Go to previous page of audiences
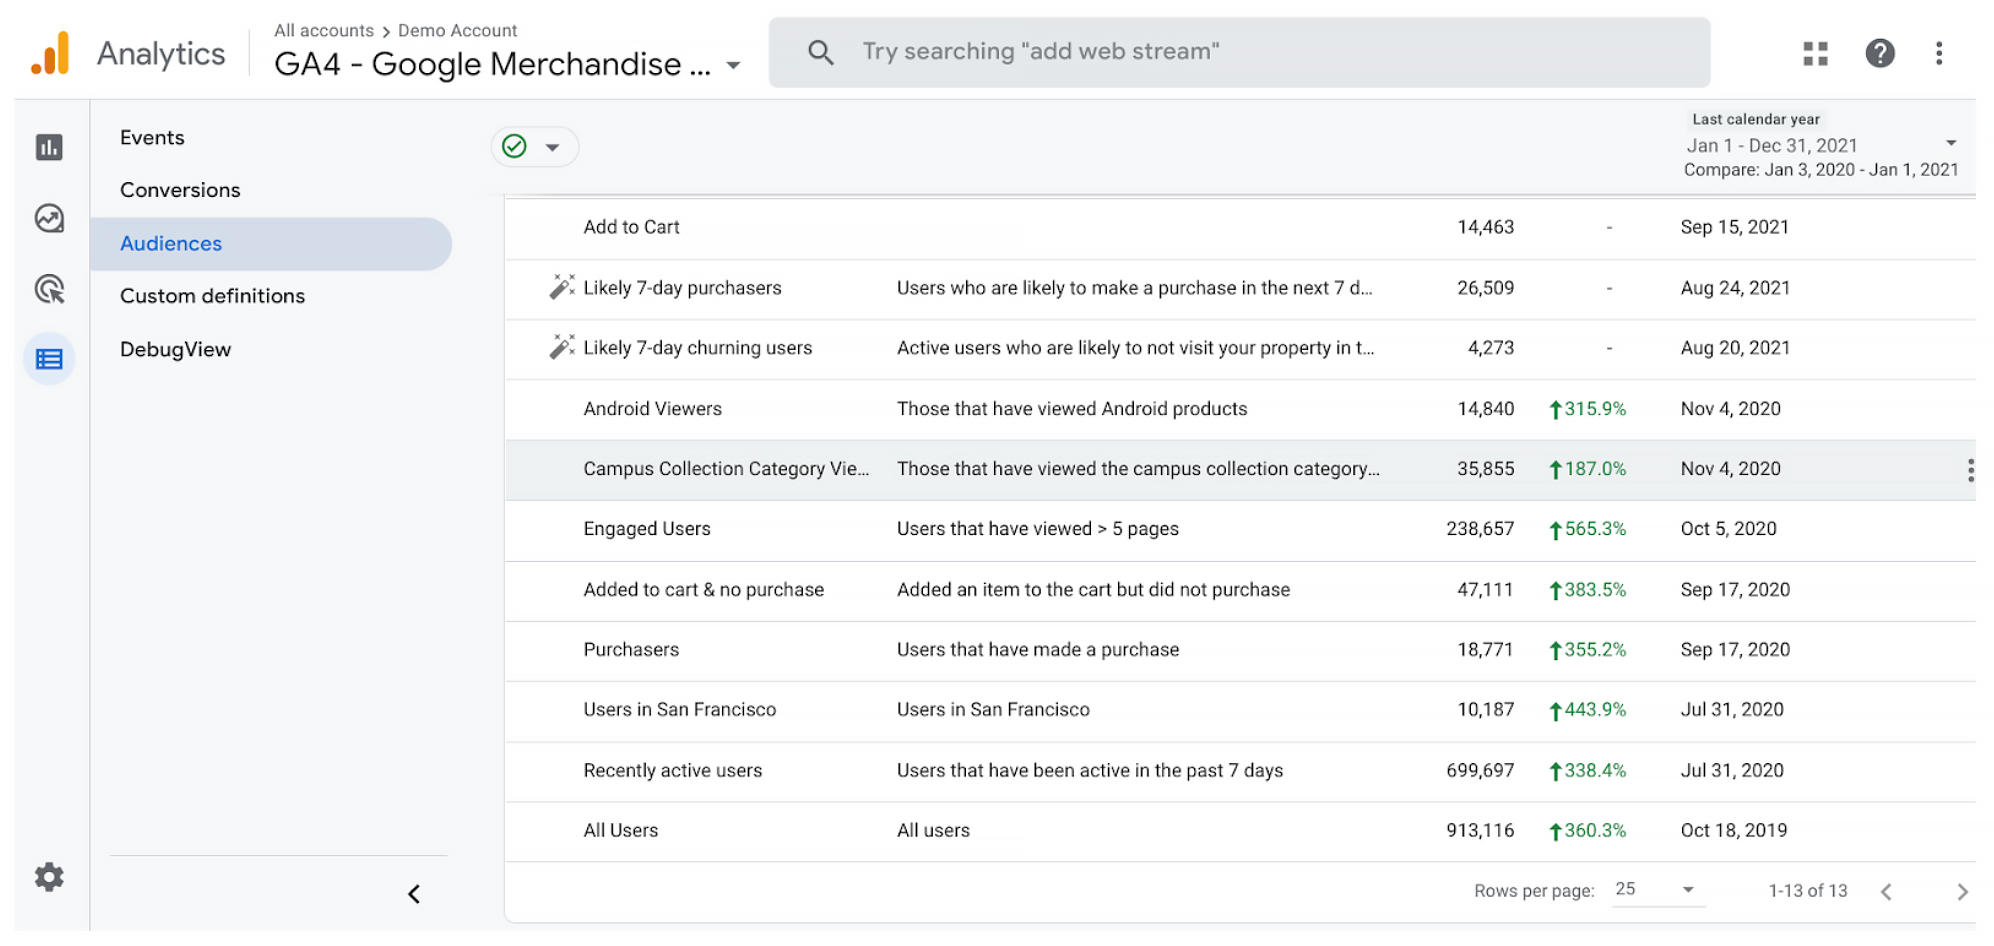Screen dimensions: 1994x946 [1886, 891]
